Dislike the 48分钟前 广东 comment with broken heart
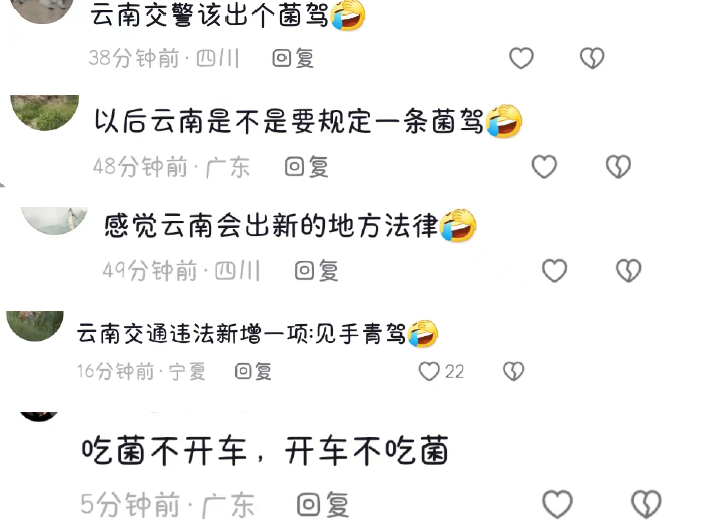The height and width of the screenshot is (525, 702). tap(618, 166)
